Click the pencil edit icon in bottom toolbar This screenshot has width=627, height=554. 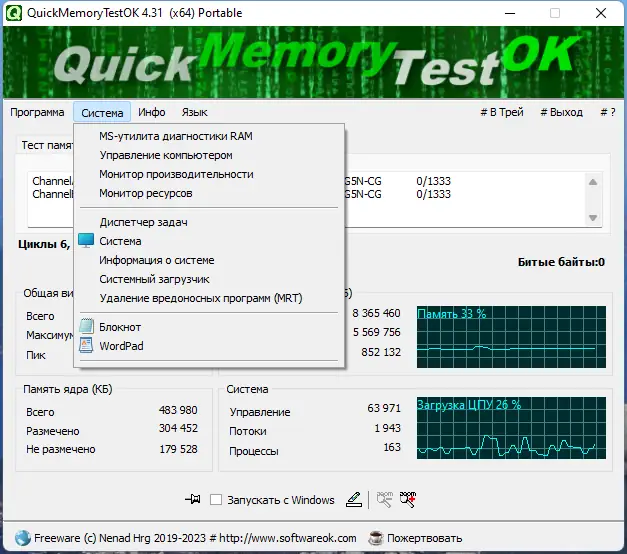(354, 499)
